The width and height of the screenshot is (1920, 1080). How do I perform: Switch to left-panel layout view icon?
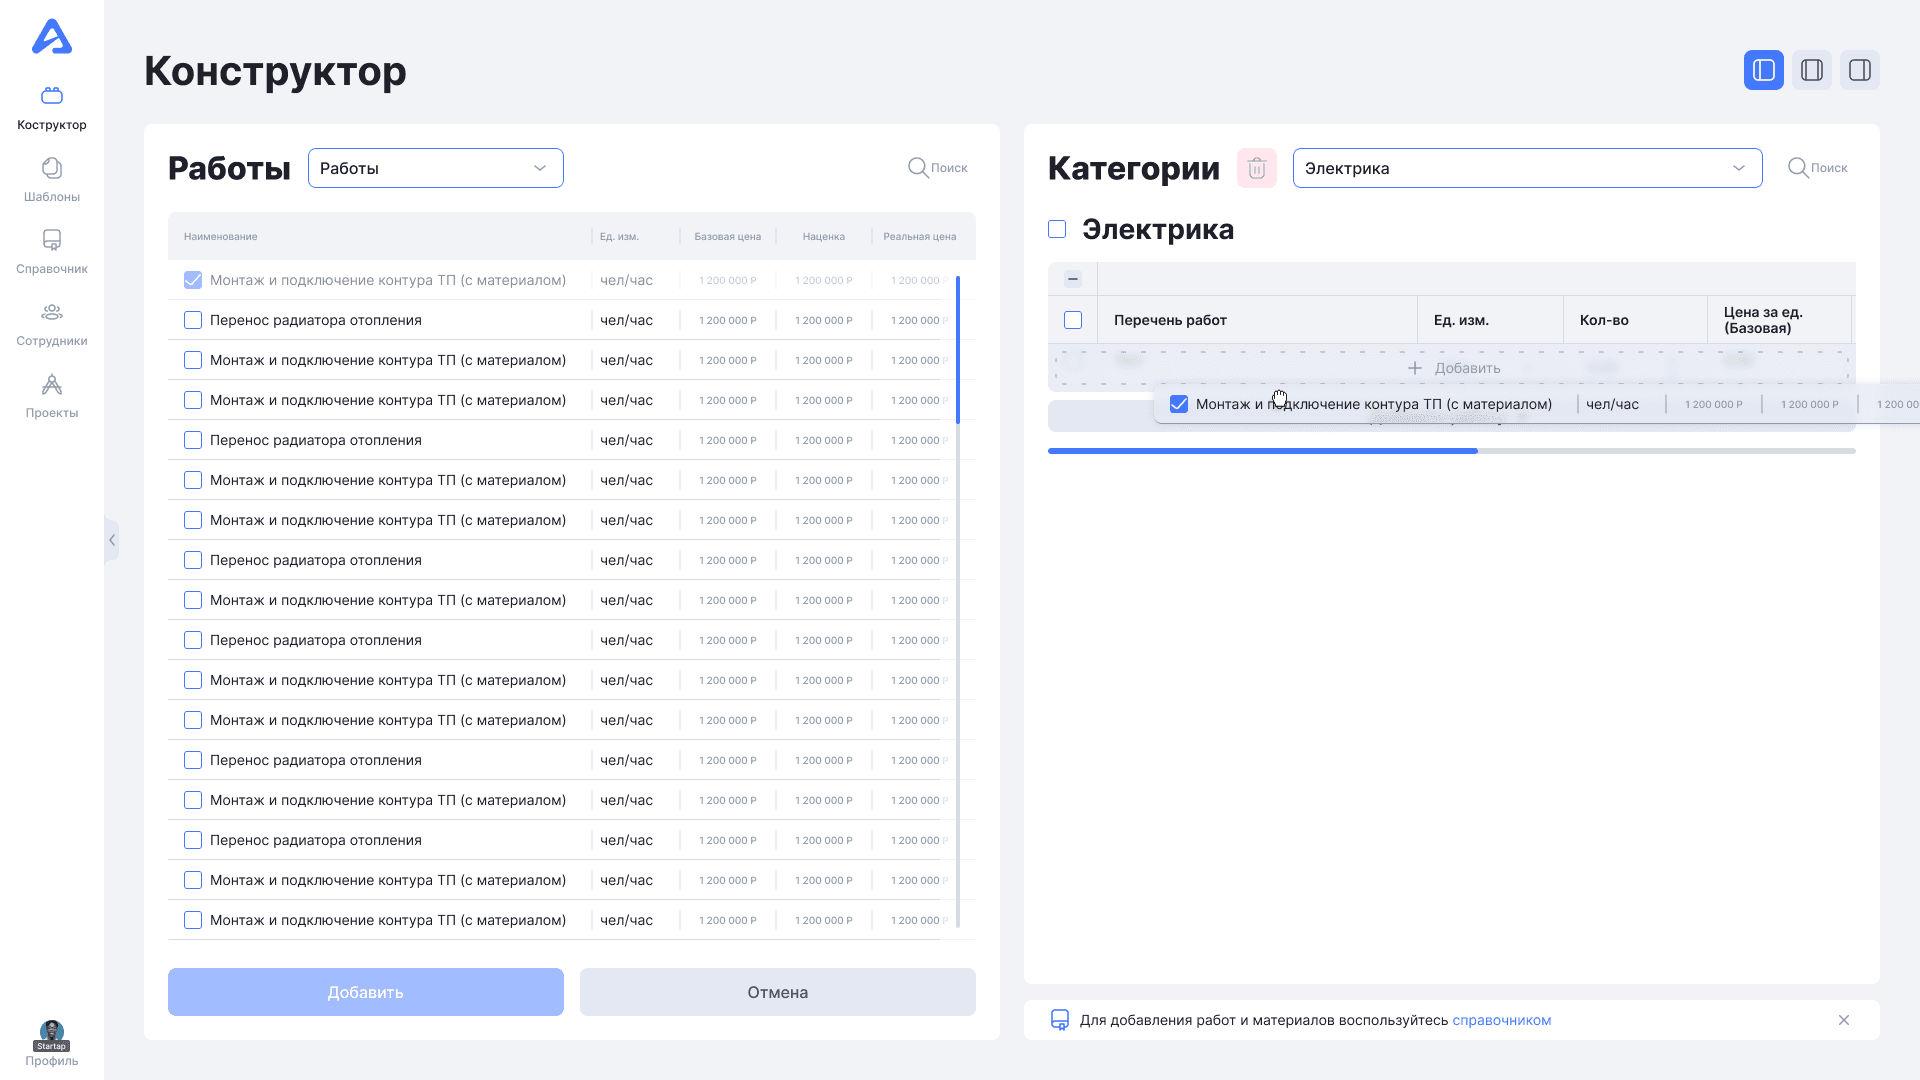(x=1763, y=70)
